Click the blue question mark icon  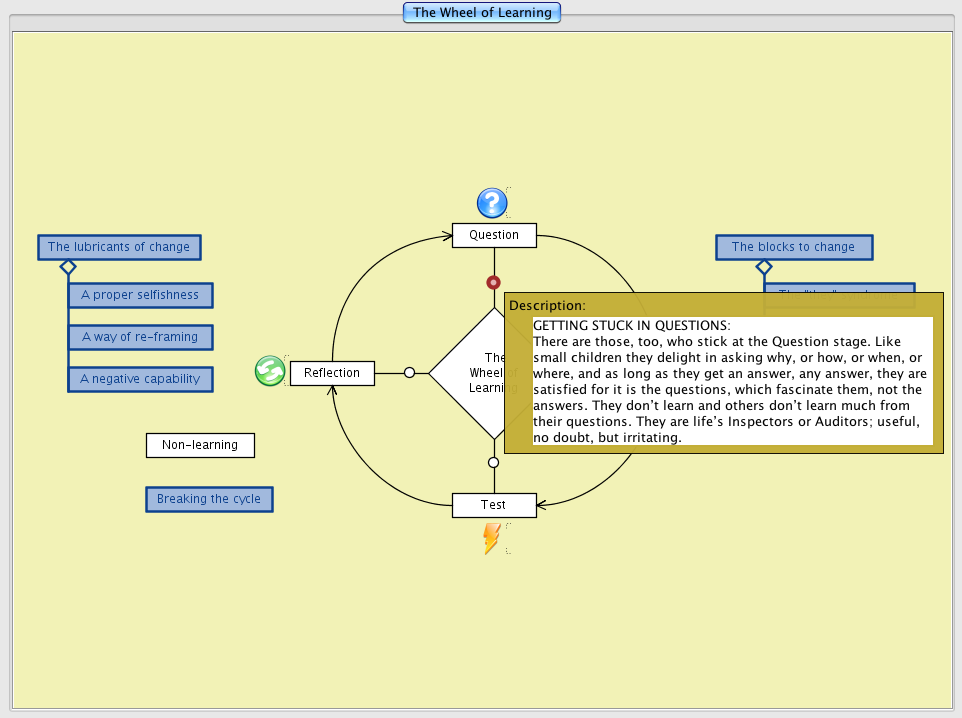(x=491, y=203)
